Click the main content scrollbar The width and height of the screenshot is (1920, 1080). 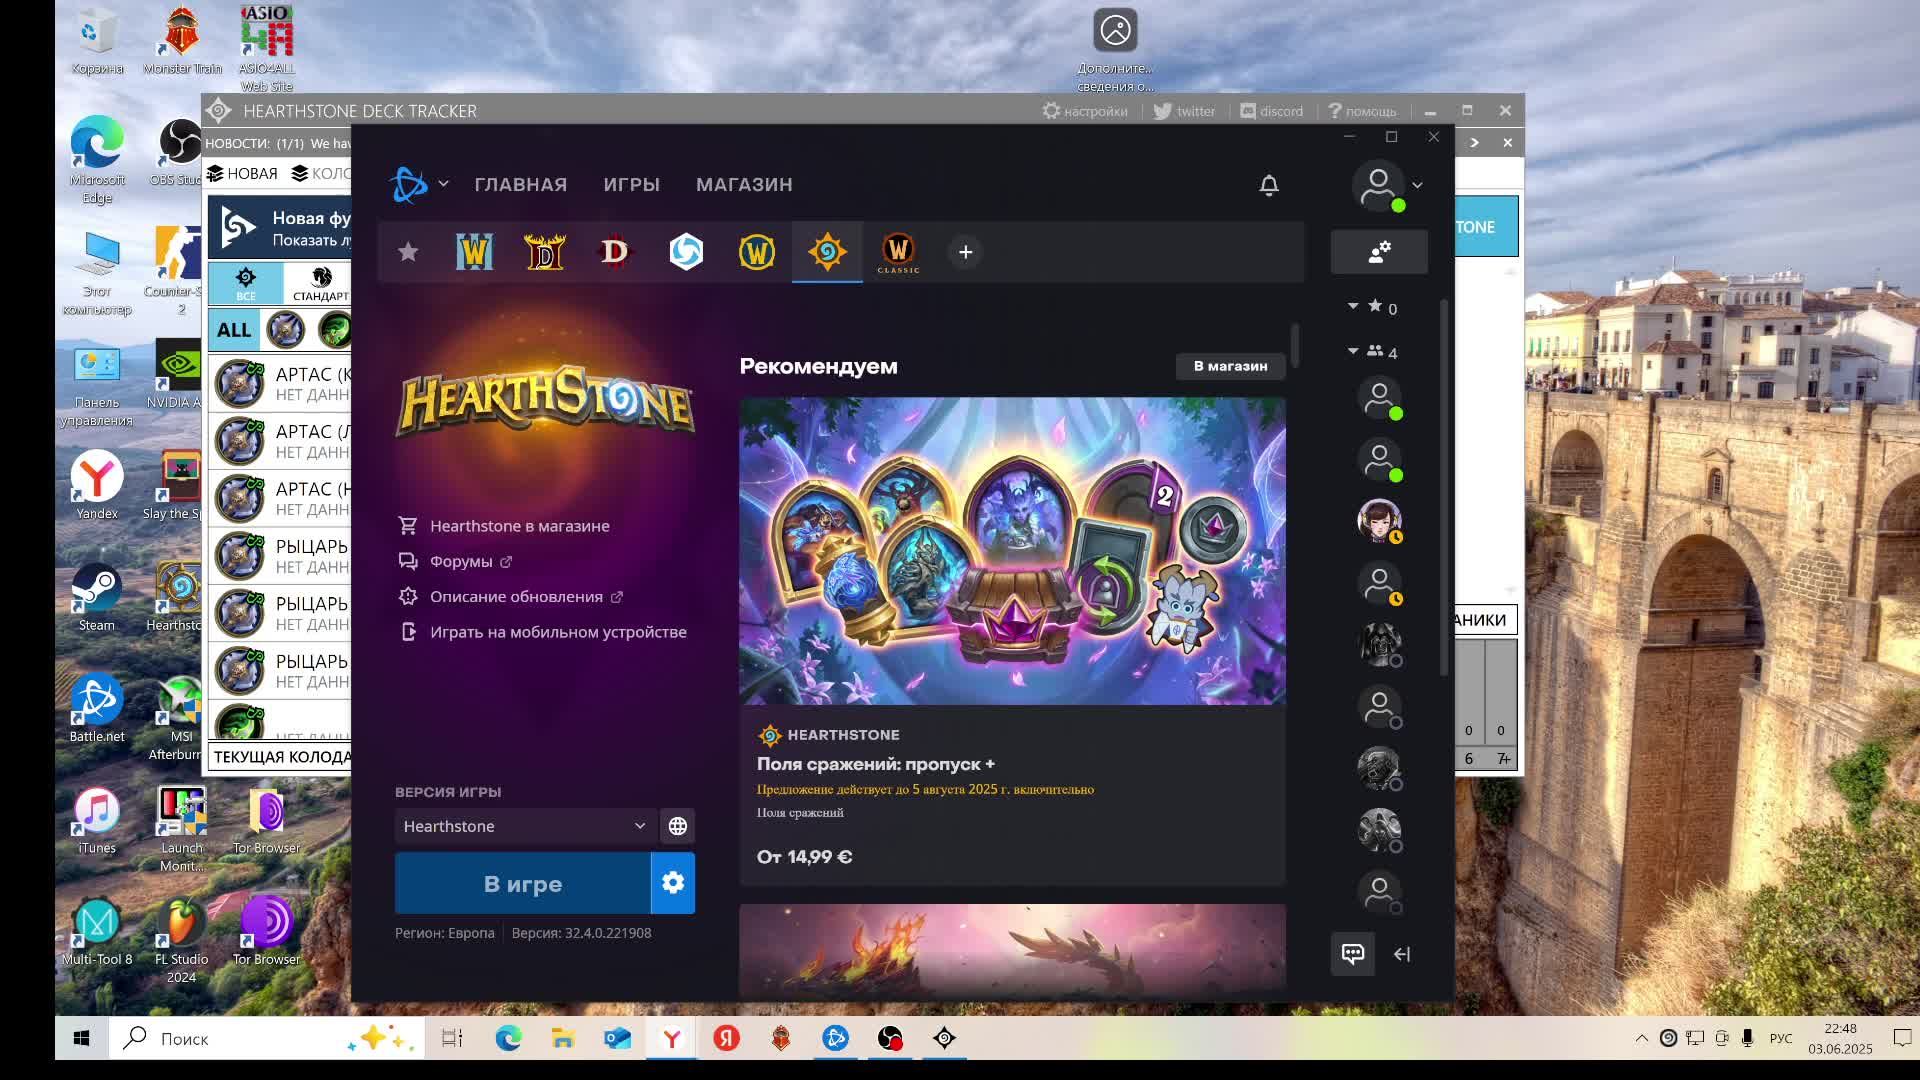pos(1295,345)
